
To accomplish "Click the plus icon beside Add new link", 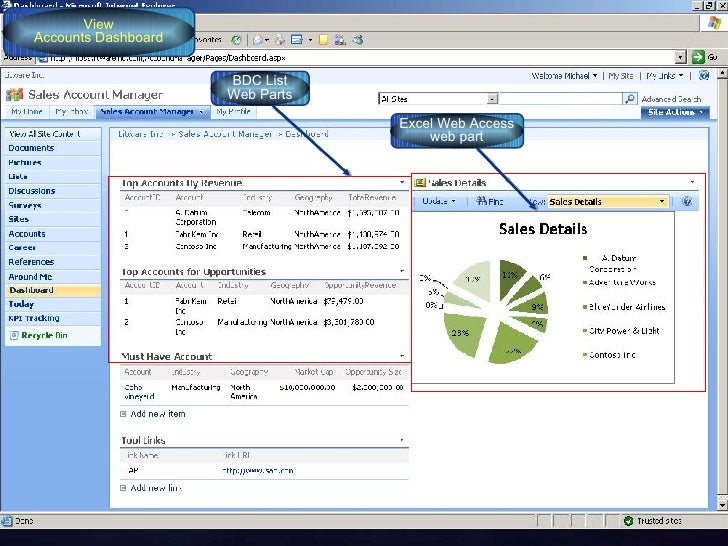I will tap(123, 488).
